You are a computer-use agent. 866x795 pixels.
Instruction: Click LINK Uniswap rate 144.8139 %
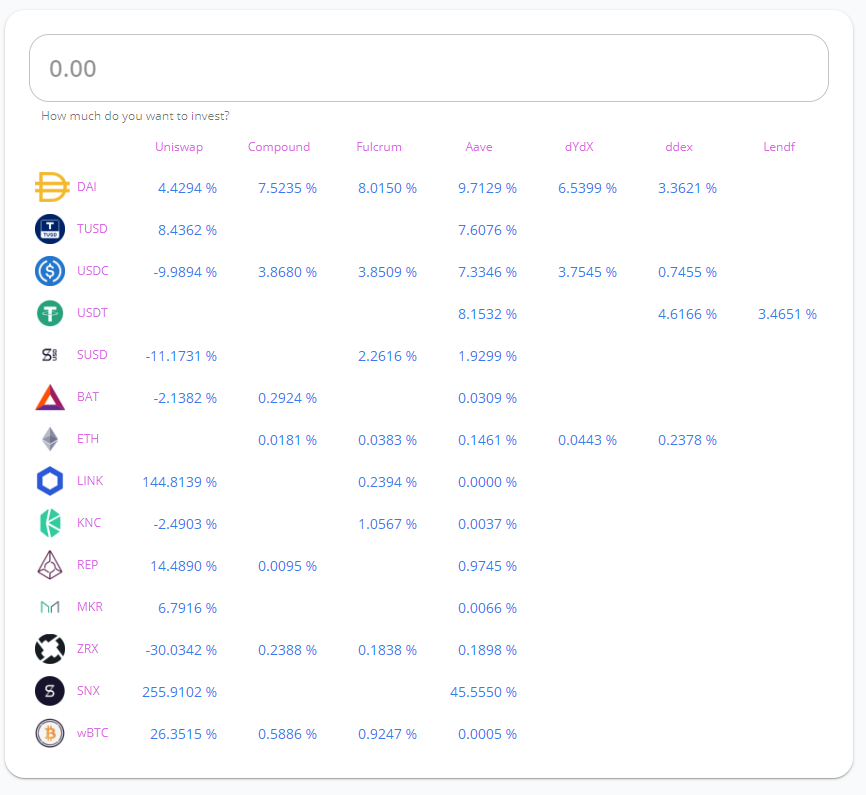coord(179,482)
